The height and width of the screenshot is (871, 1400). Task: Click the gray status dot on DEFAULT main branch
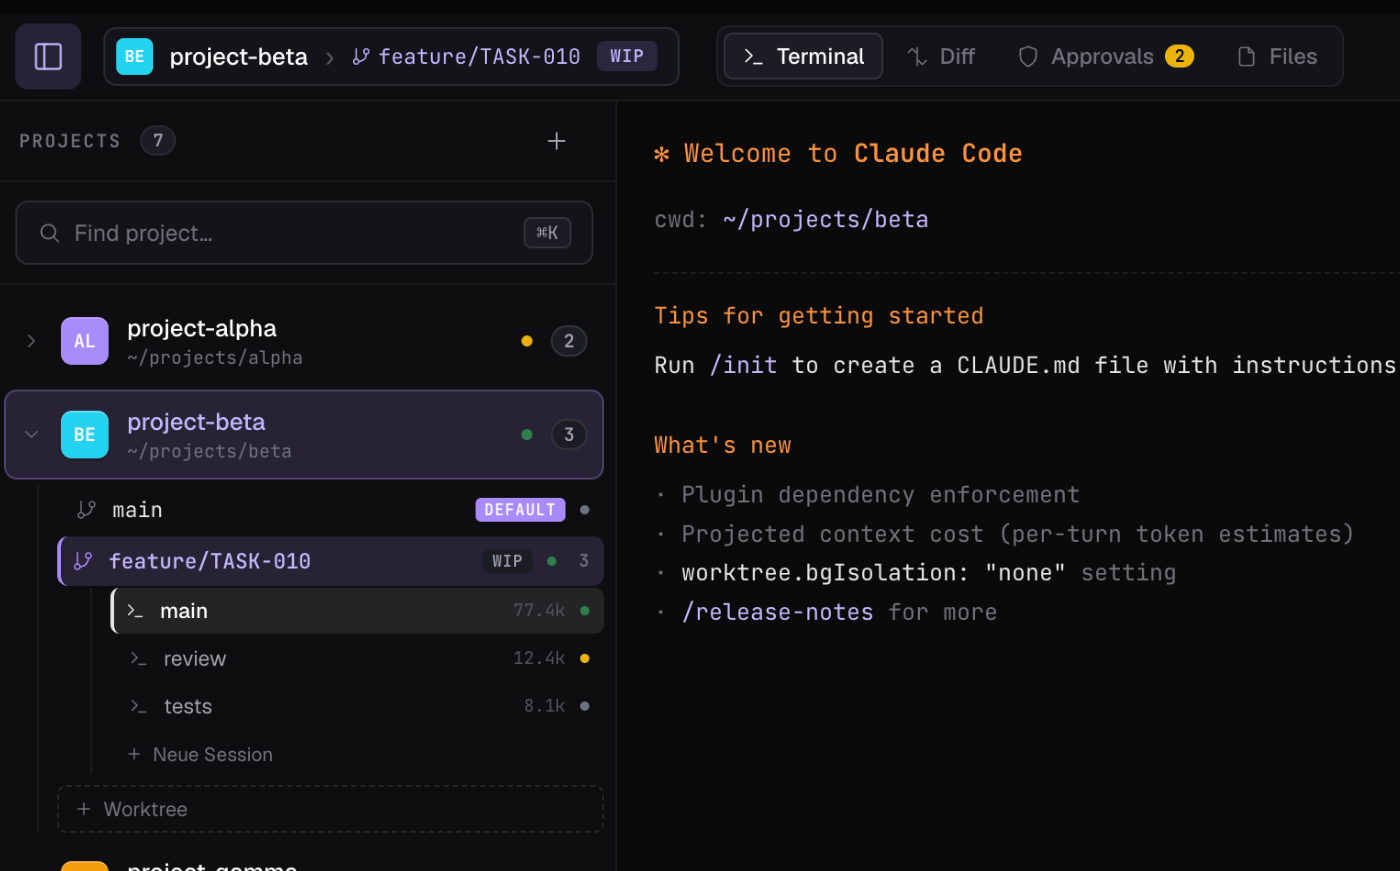click(585, 510)
